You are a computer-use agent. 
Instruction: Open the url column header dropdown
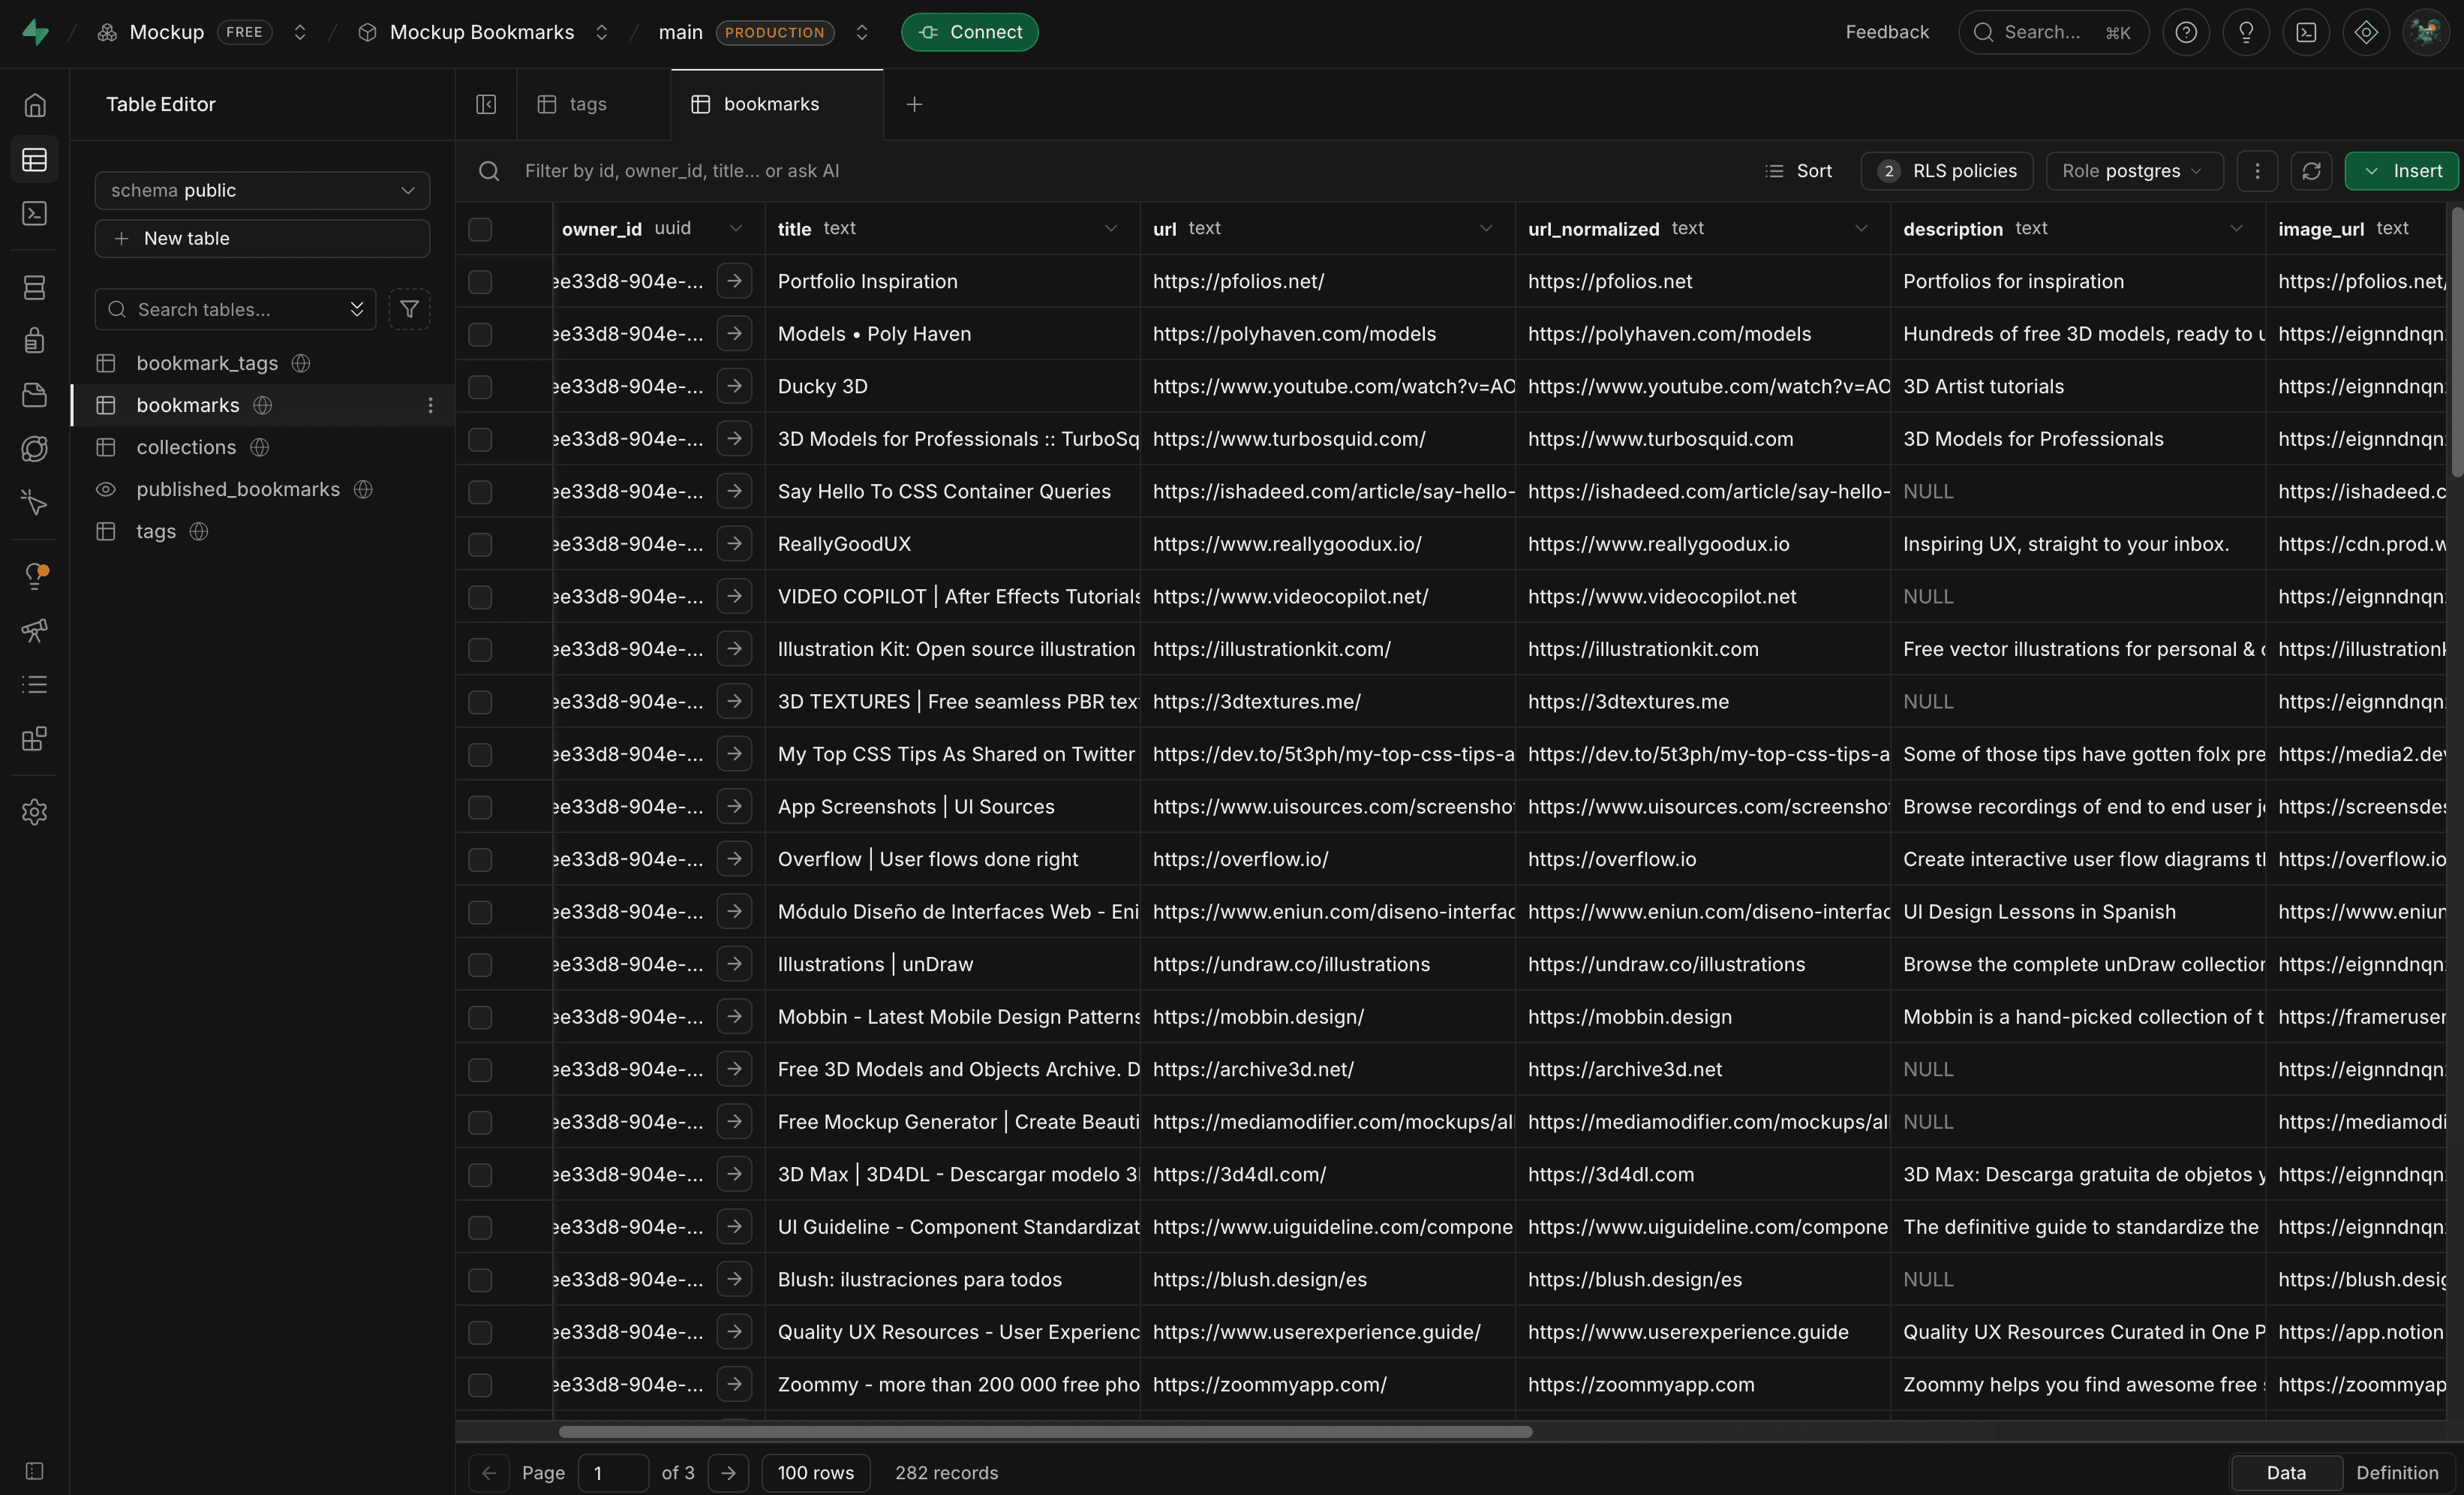[x=1486, y=229]
